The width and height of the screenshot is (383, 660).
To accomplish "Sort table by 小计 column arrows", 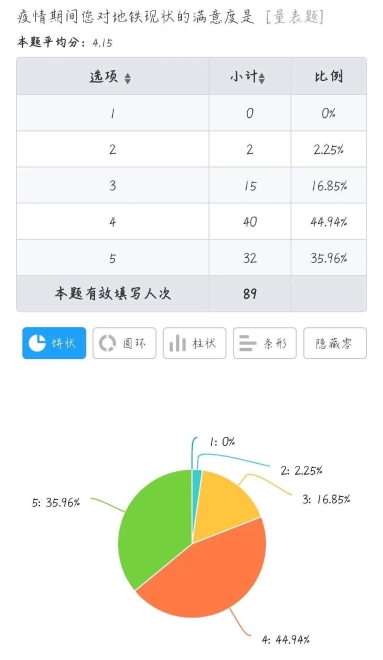I will (262, 78).
